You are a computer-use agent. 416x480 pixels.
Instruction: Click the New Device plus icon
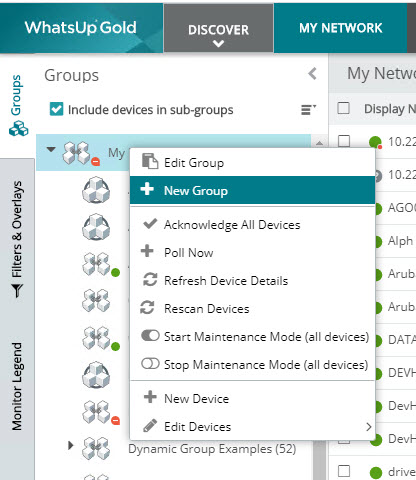(x=150, y=397)
